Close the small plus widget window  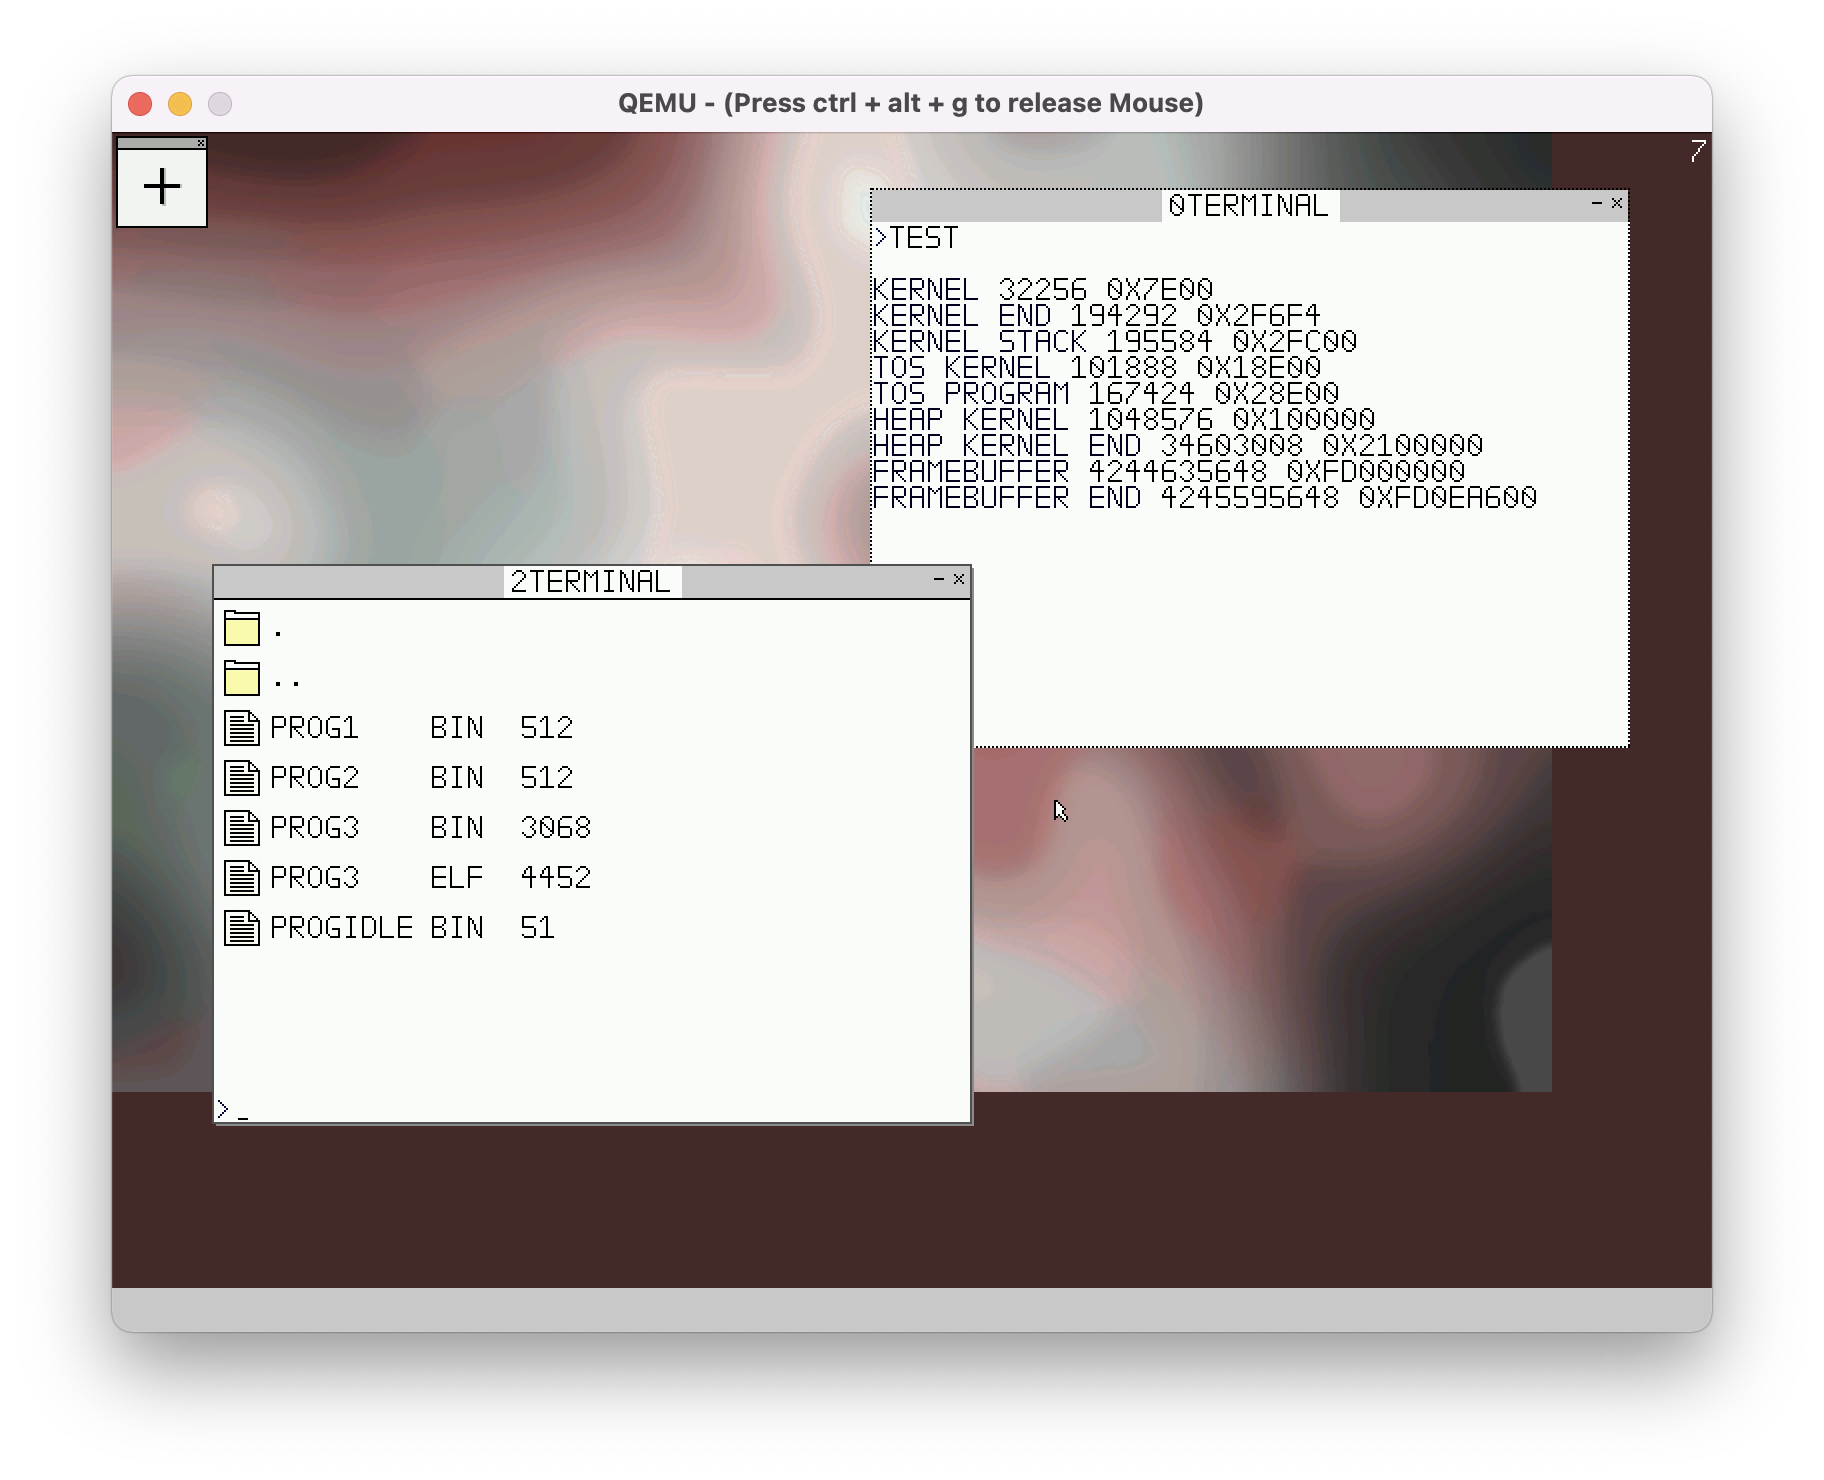[201, 143]
